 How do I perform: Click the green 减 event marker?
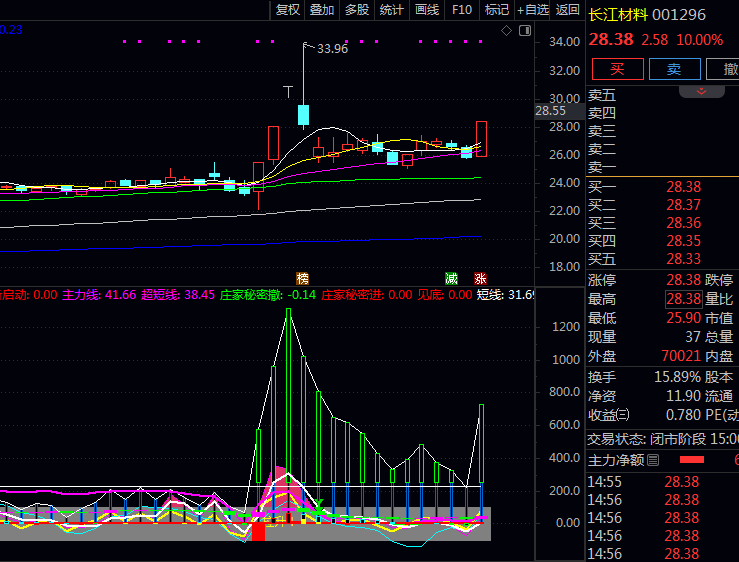(452, 278)
